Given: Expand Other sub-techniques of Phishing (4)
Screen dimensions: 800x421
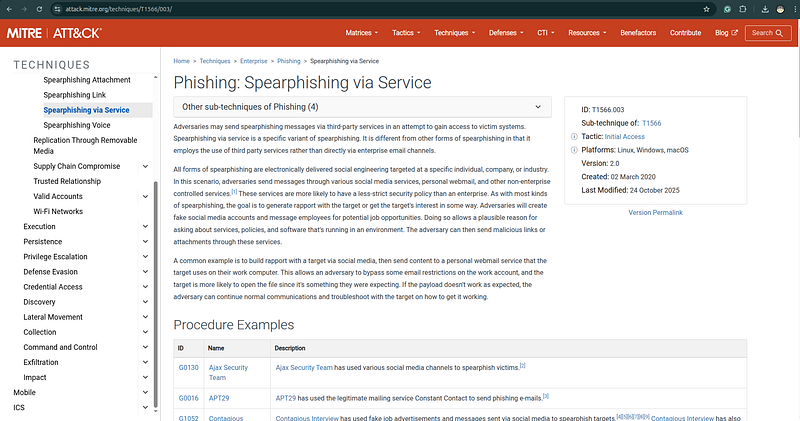Looking at the screenshot, I should (x=362, y=107).
